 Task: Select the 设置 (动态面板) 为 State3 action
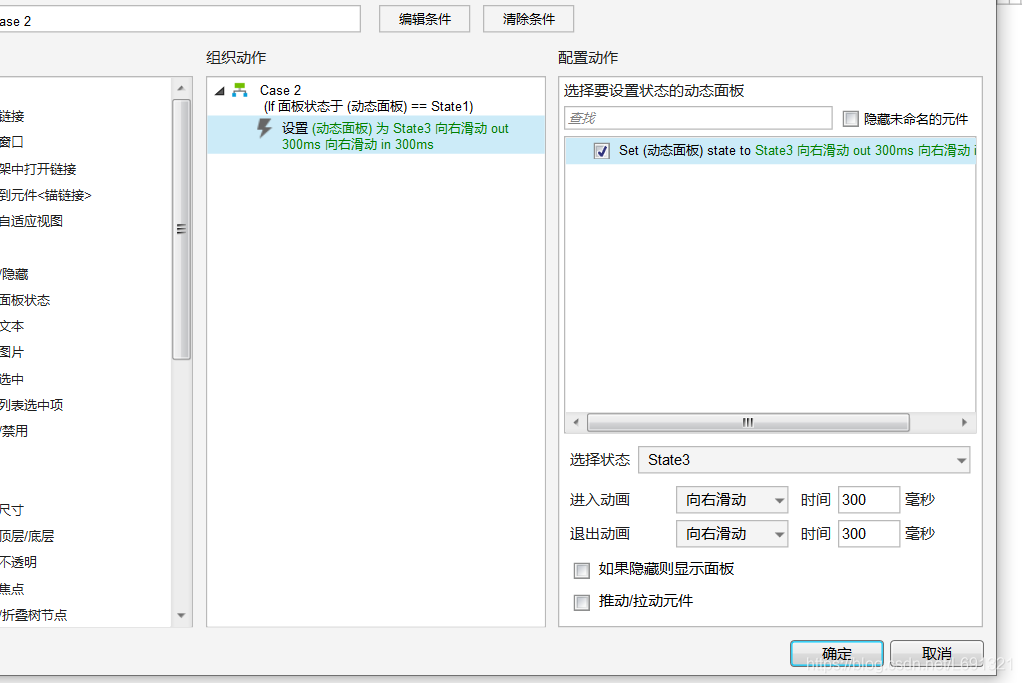376,136
